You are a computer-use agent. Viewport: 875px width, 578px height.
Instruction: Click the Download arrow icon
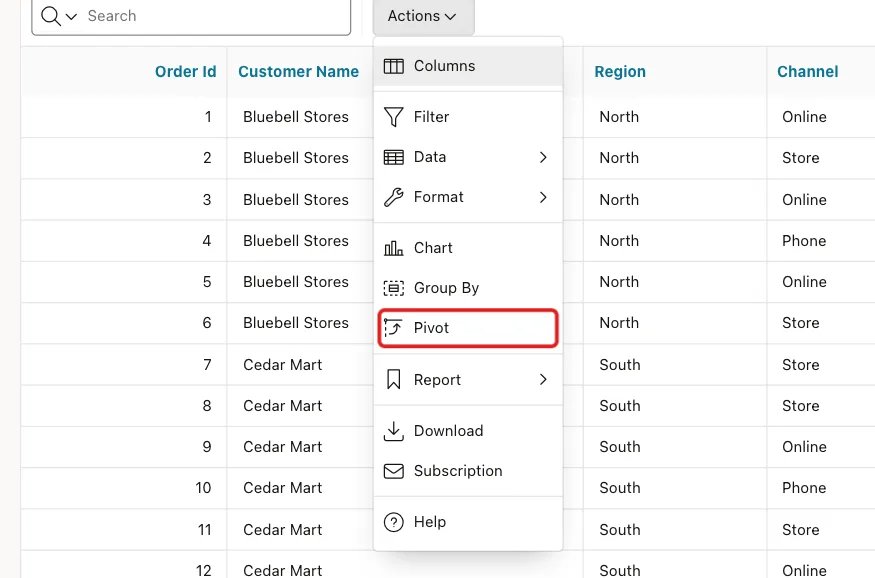[x=393, y=431]
